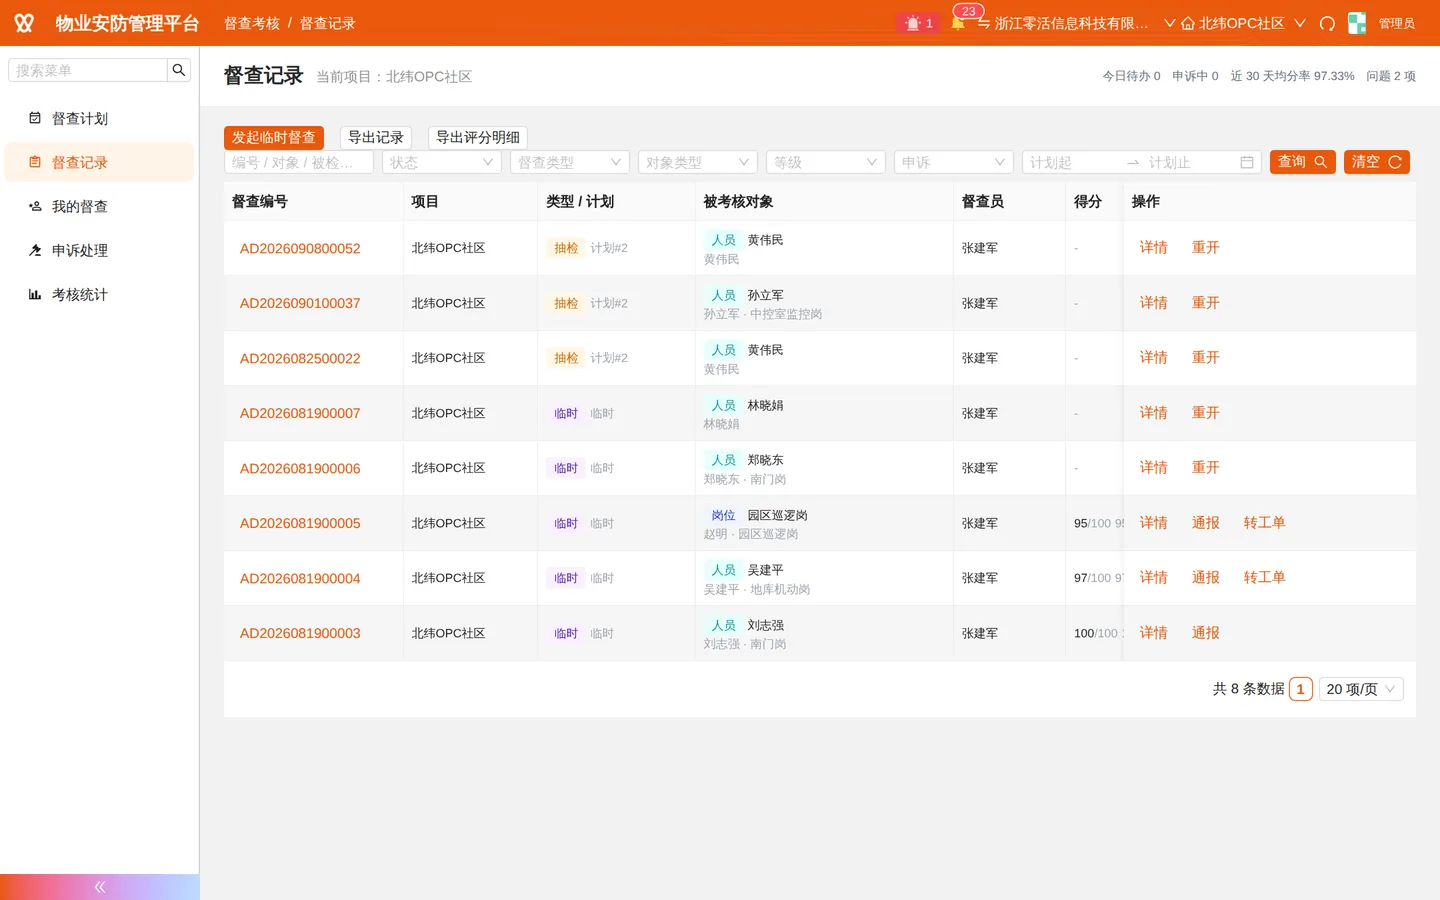Click the 问题 2 项 summary text
This screenshot has height=900, width=1440.
(1391, 76)
